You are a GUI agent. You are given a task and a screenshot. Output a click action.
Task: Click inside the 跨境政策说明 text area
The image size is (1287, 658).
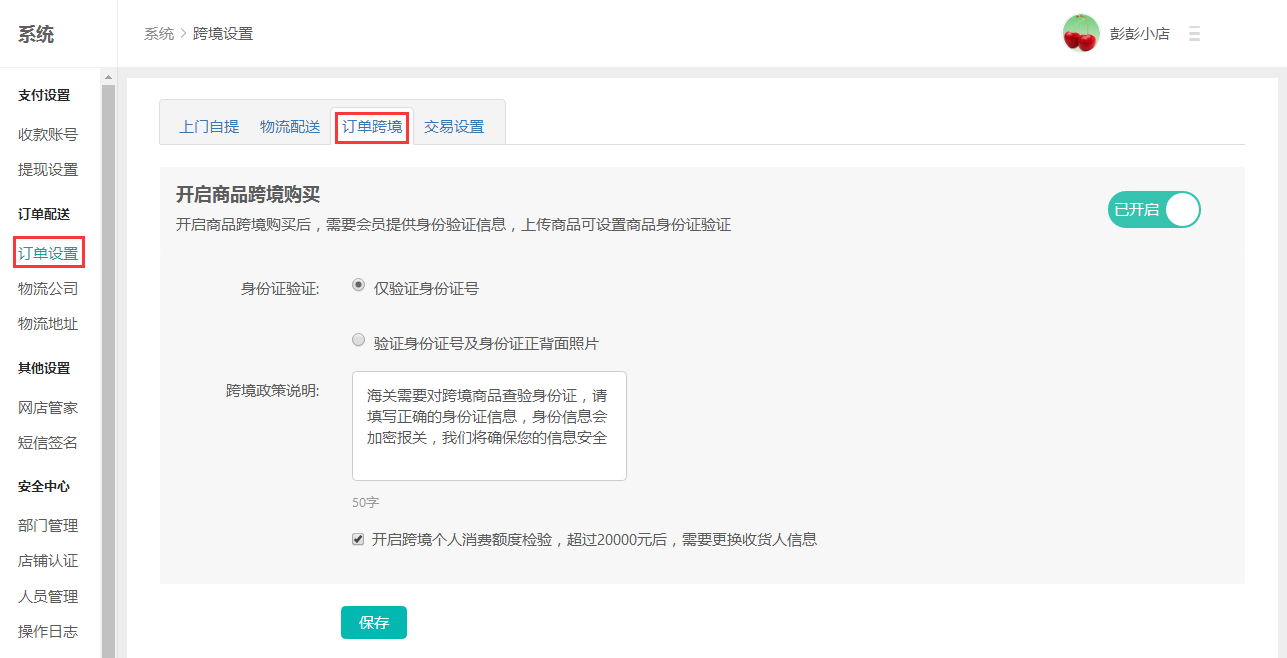[x=489, y=426]
